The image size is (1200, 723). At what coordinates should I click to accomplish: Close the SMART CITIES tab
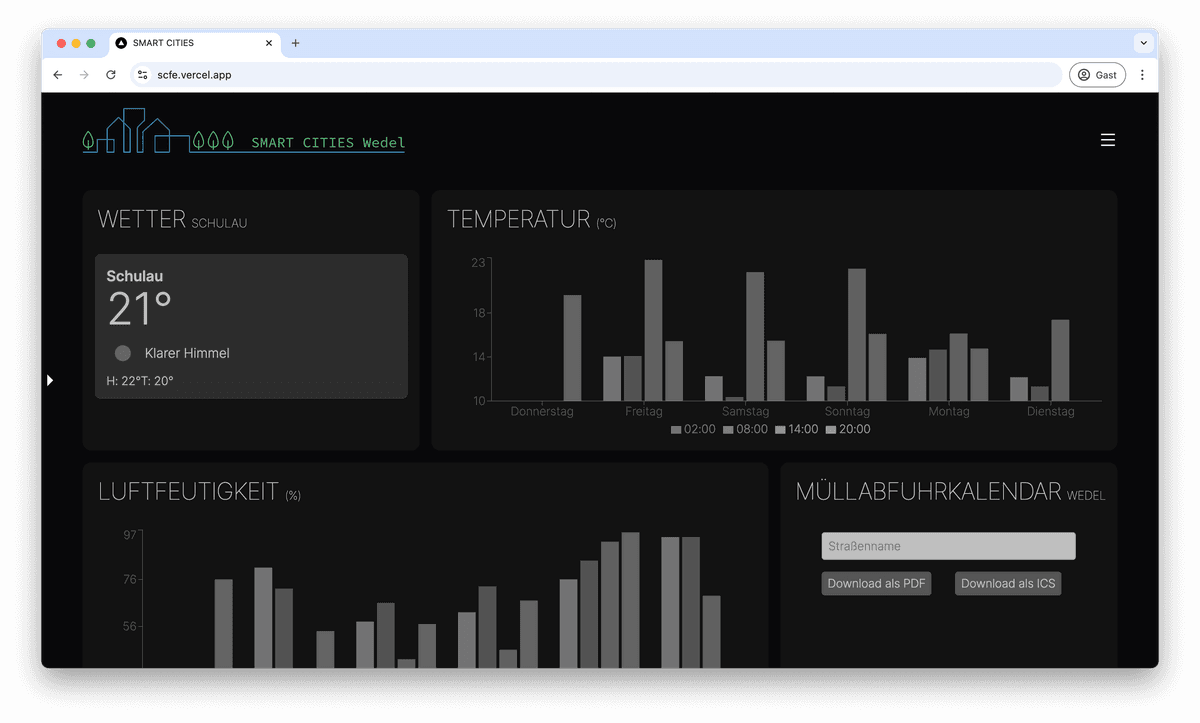[x=269, y=43]
